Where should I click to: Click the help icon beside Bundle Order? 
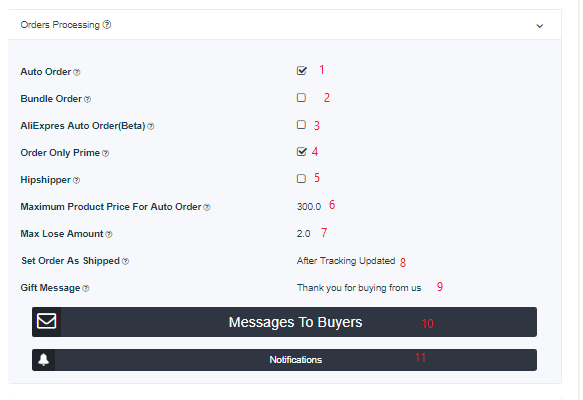[87, 100]
